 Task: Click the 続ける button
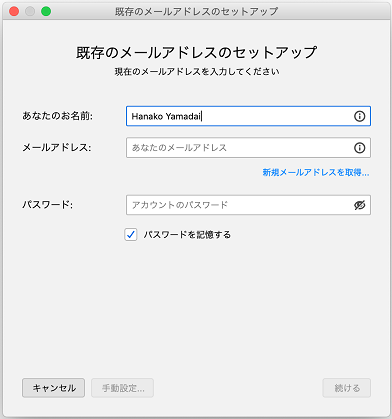(x=347, y=388)
